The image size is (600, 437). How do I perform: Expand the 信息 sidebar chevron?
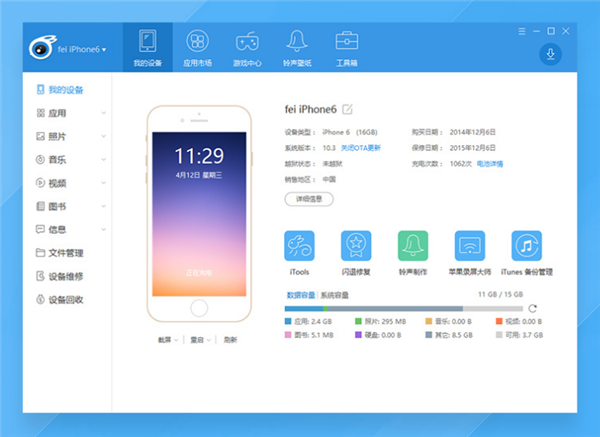tap(103, 230)
